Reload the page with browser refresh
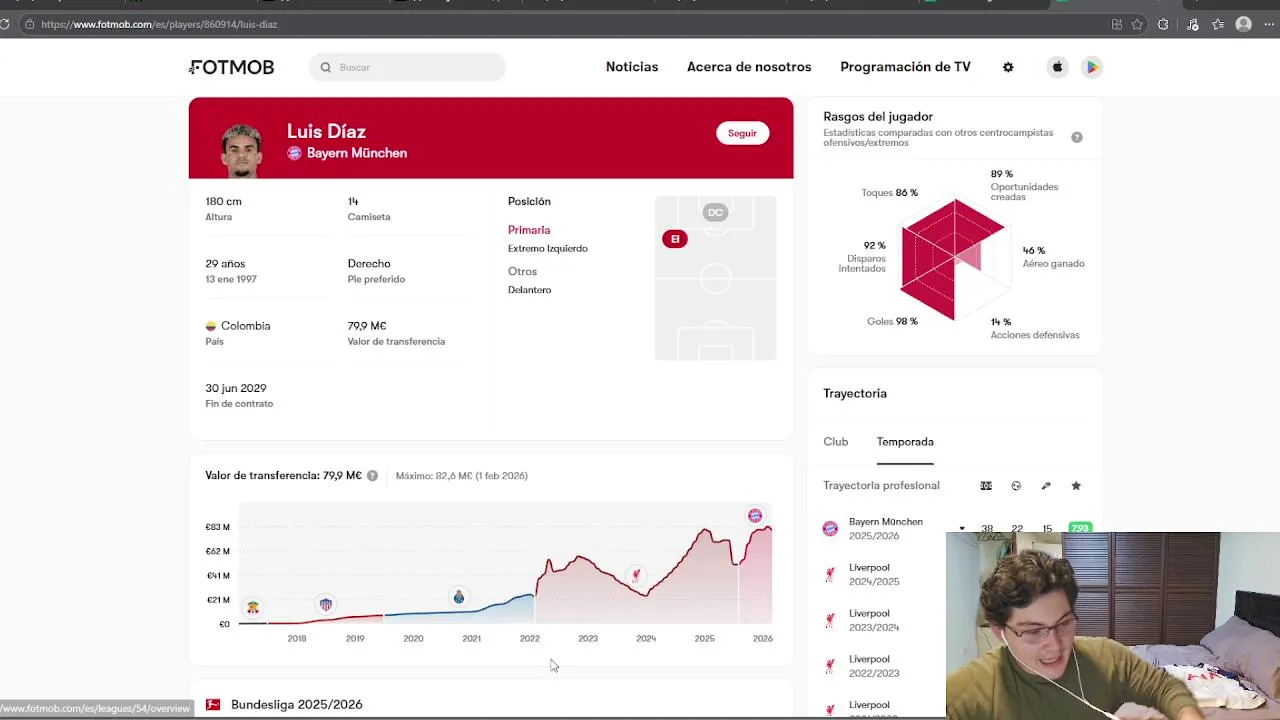Viewport: 1280px width, 720px height. pyautogui.click(x=5, y=24)
